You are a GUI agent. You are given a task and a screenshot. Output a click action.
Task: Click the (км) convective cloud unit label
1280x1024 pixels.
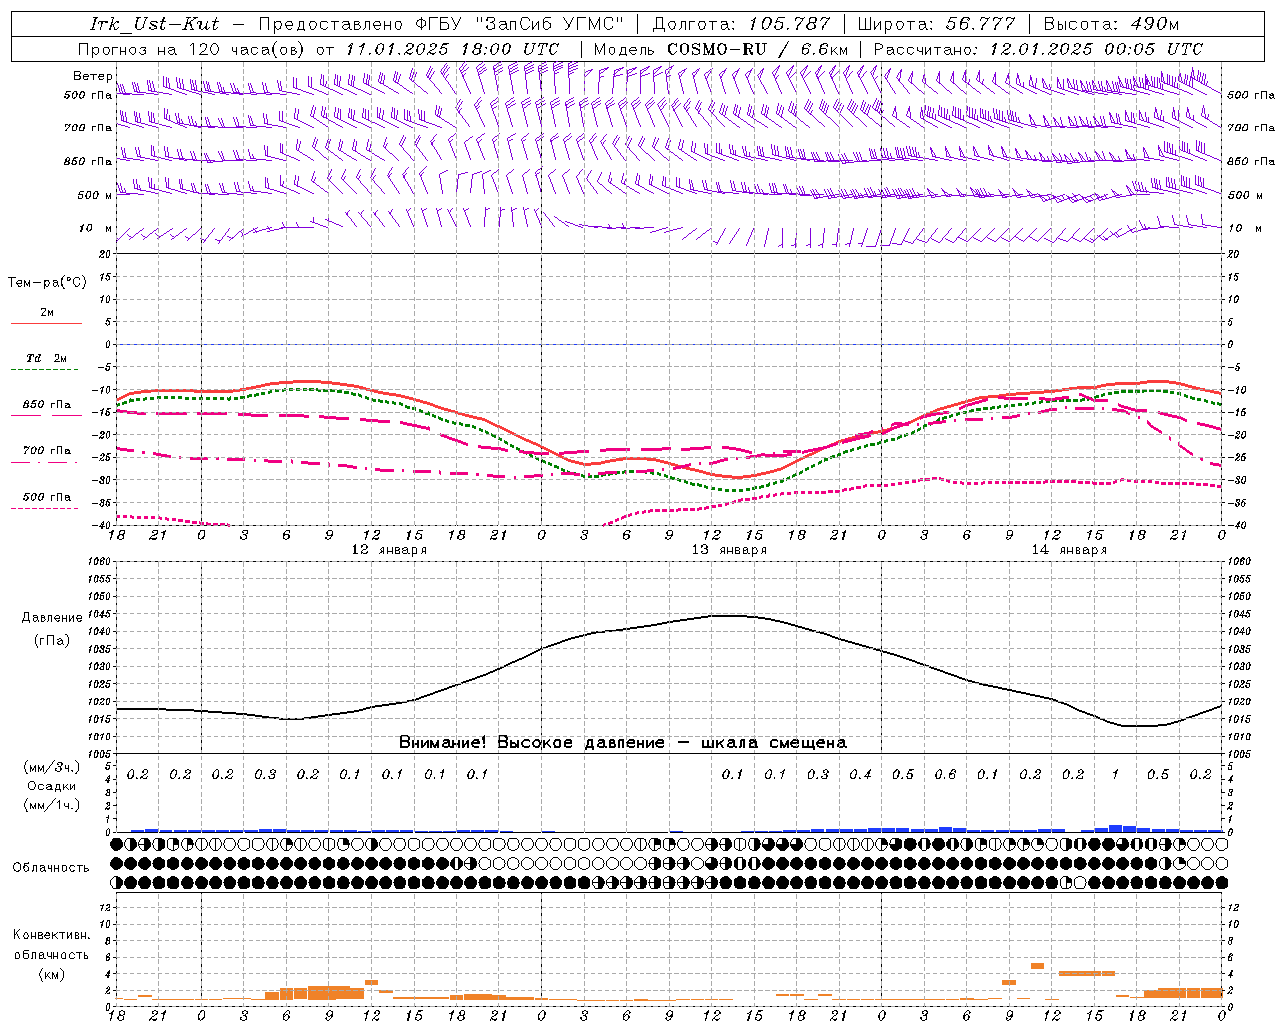point(51,974)
